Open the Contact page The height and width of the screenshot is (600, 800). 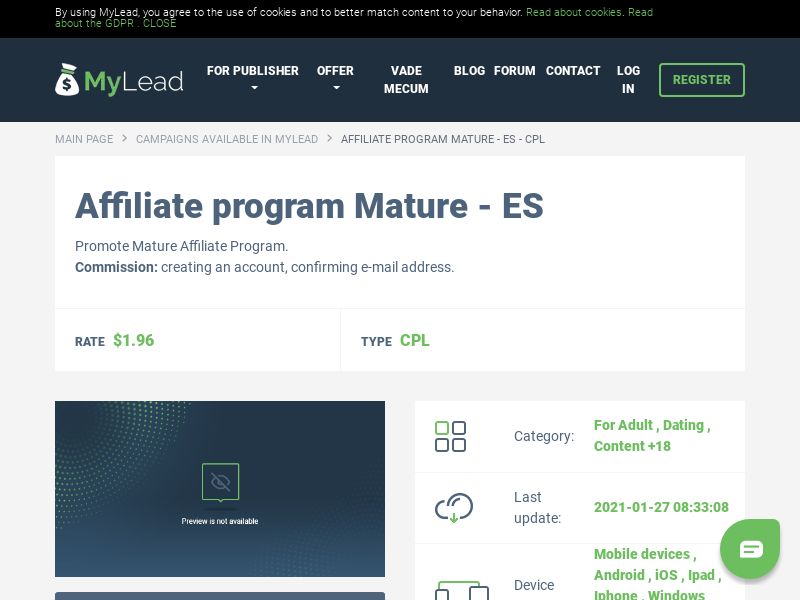[573, 71]
